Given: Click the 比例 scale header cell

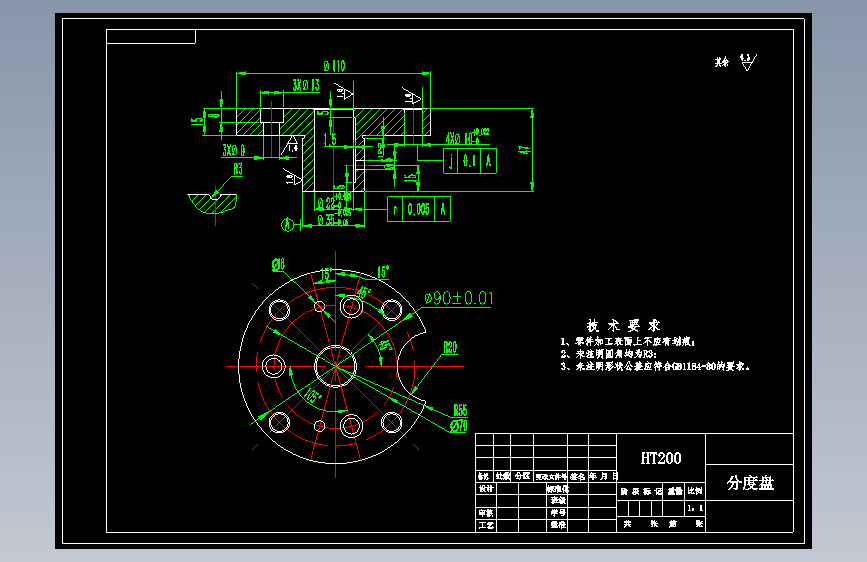Looking at the screenshot, I should 695,491.
